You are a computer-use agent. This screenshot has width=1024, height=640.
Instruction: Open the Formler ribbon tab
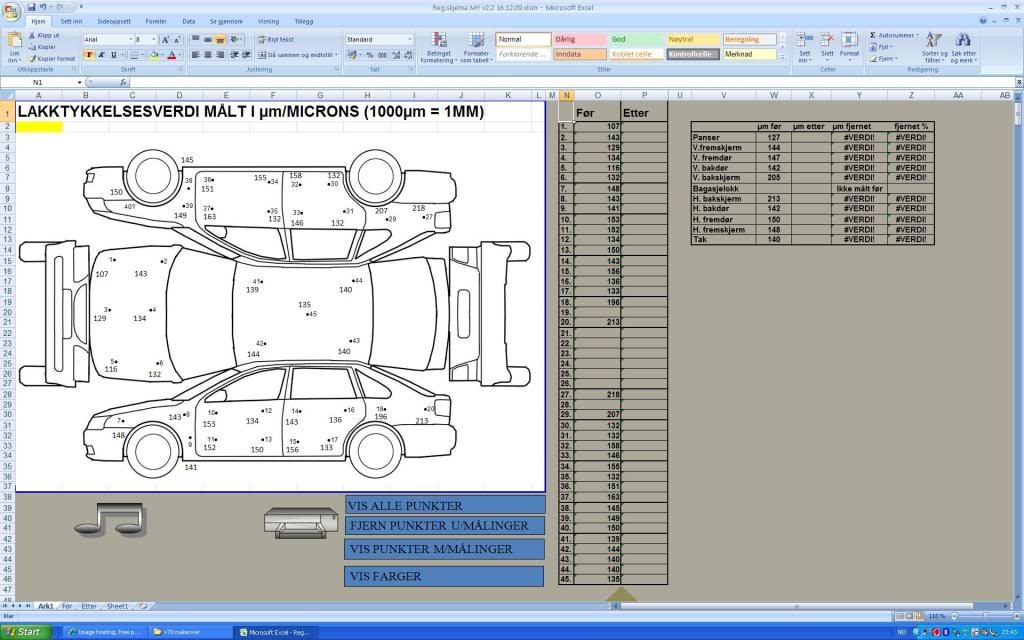point(156,20)
